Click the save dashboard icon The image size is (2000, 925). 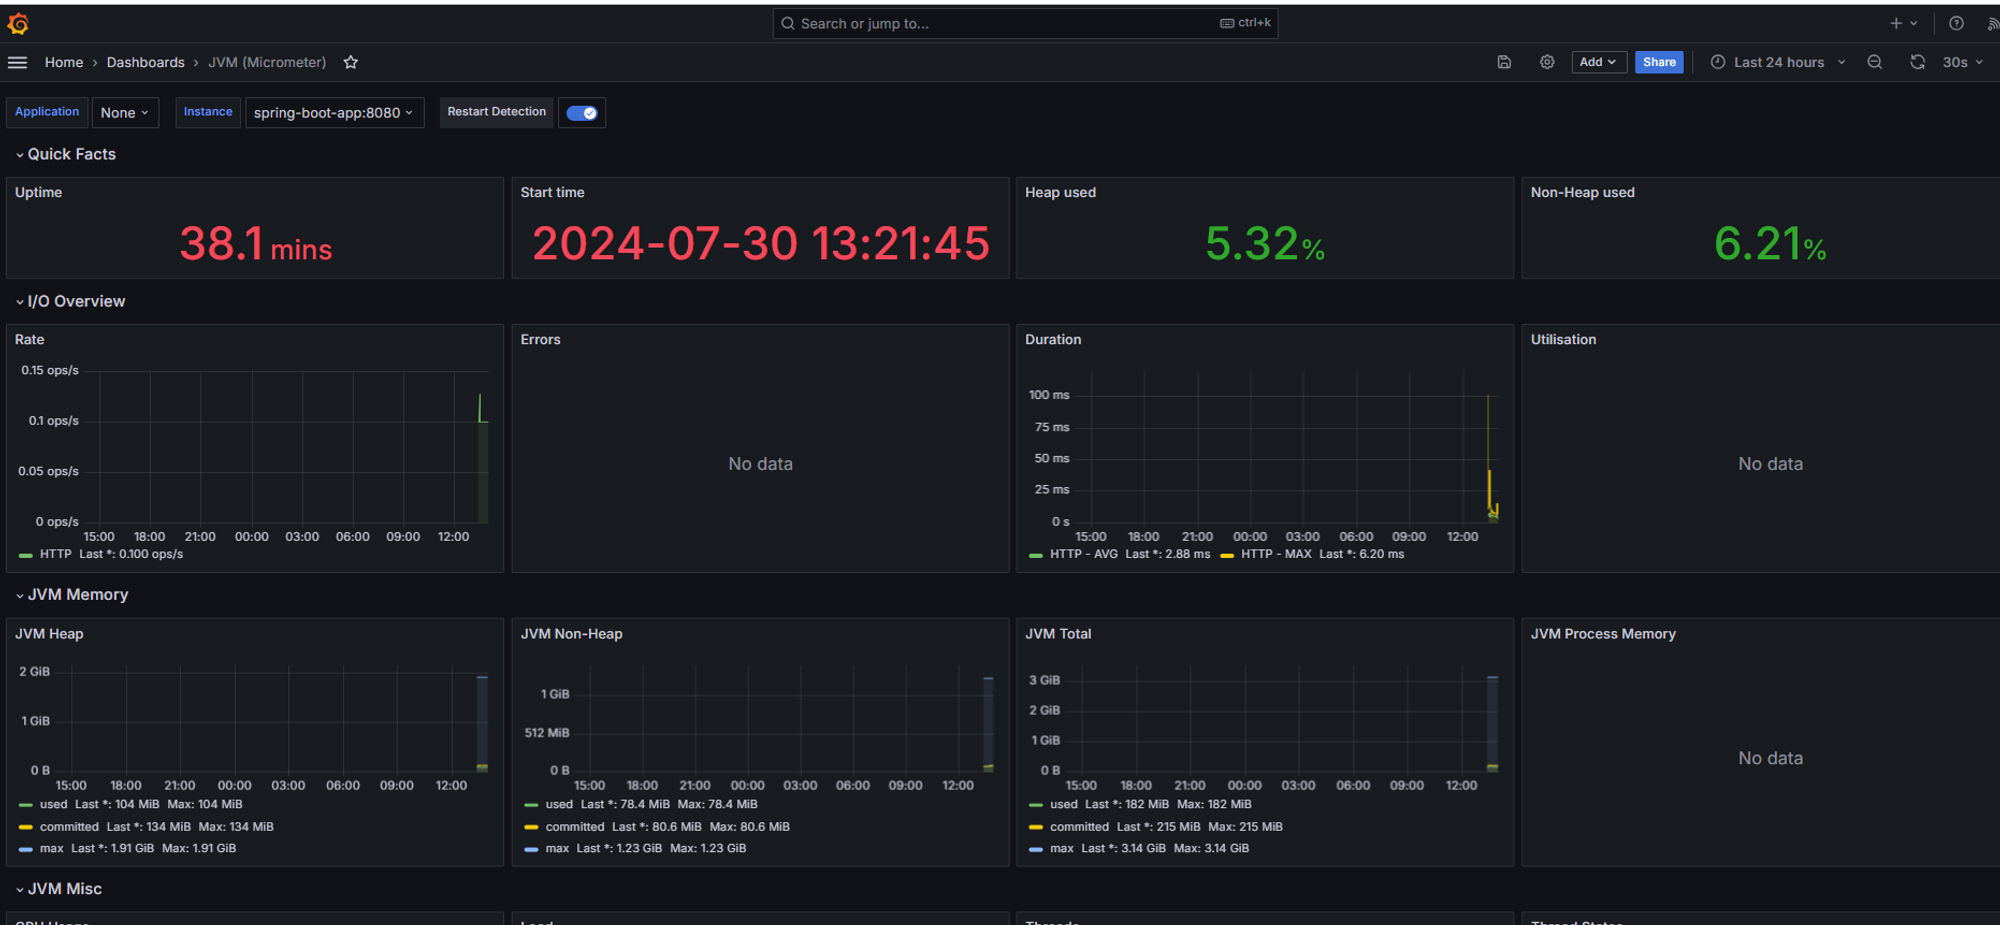pos(1504,62)
